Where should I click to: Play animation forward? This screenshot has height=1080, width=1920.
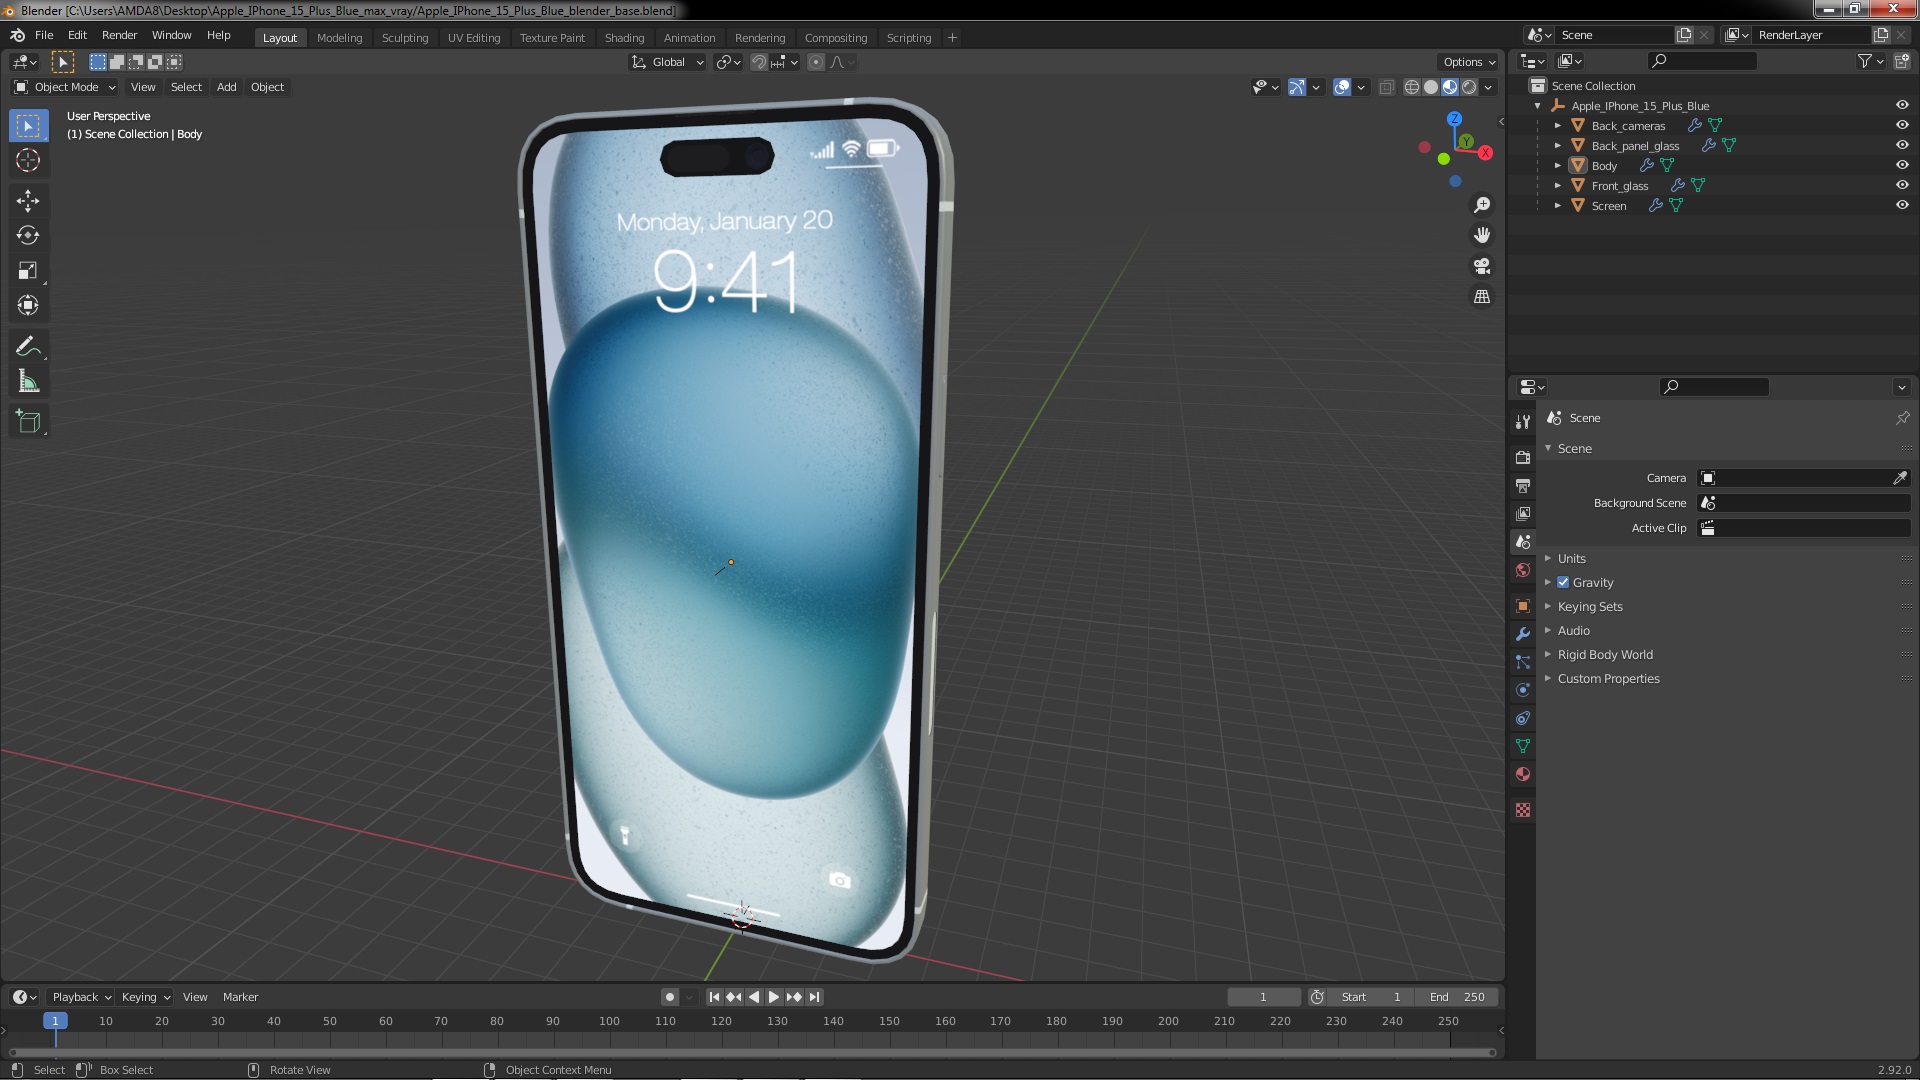773,997
